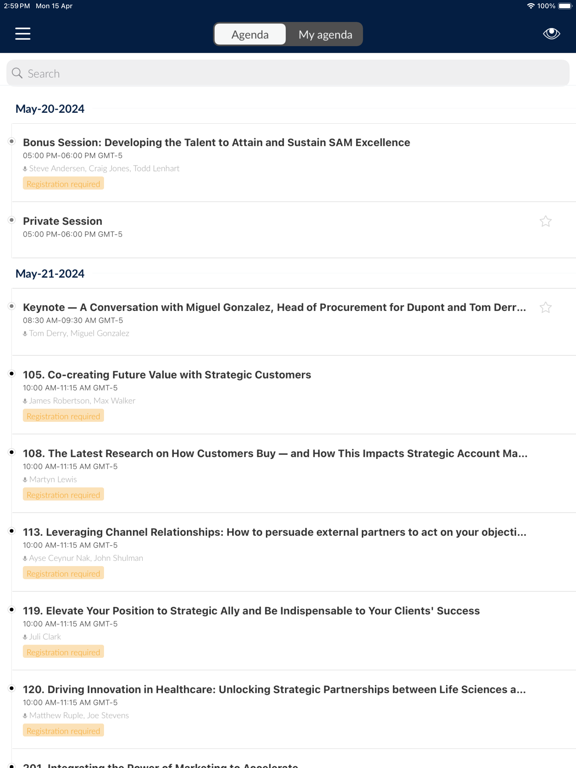Click the bullet marker beside Private Session
Screen dimensions: 576x768
pyautogui.click(x=12, y=220)
